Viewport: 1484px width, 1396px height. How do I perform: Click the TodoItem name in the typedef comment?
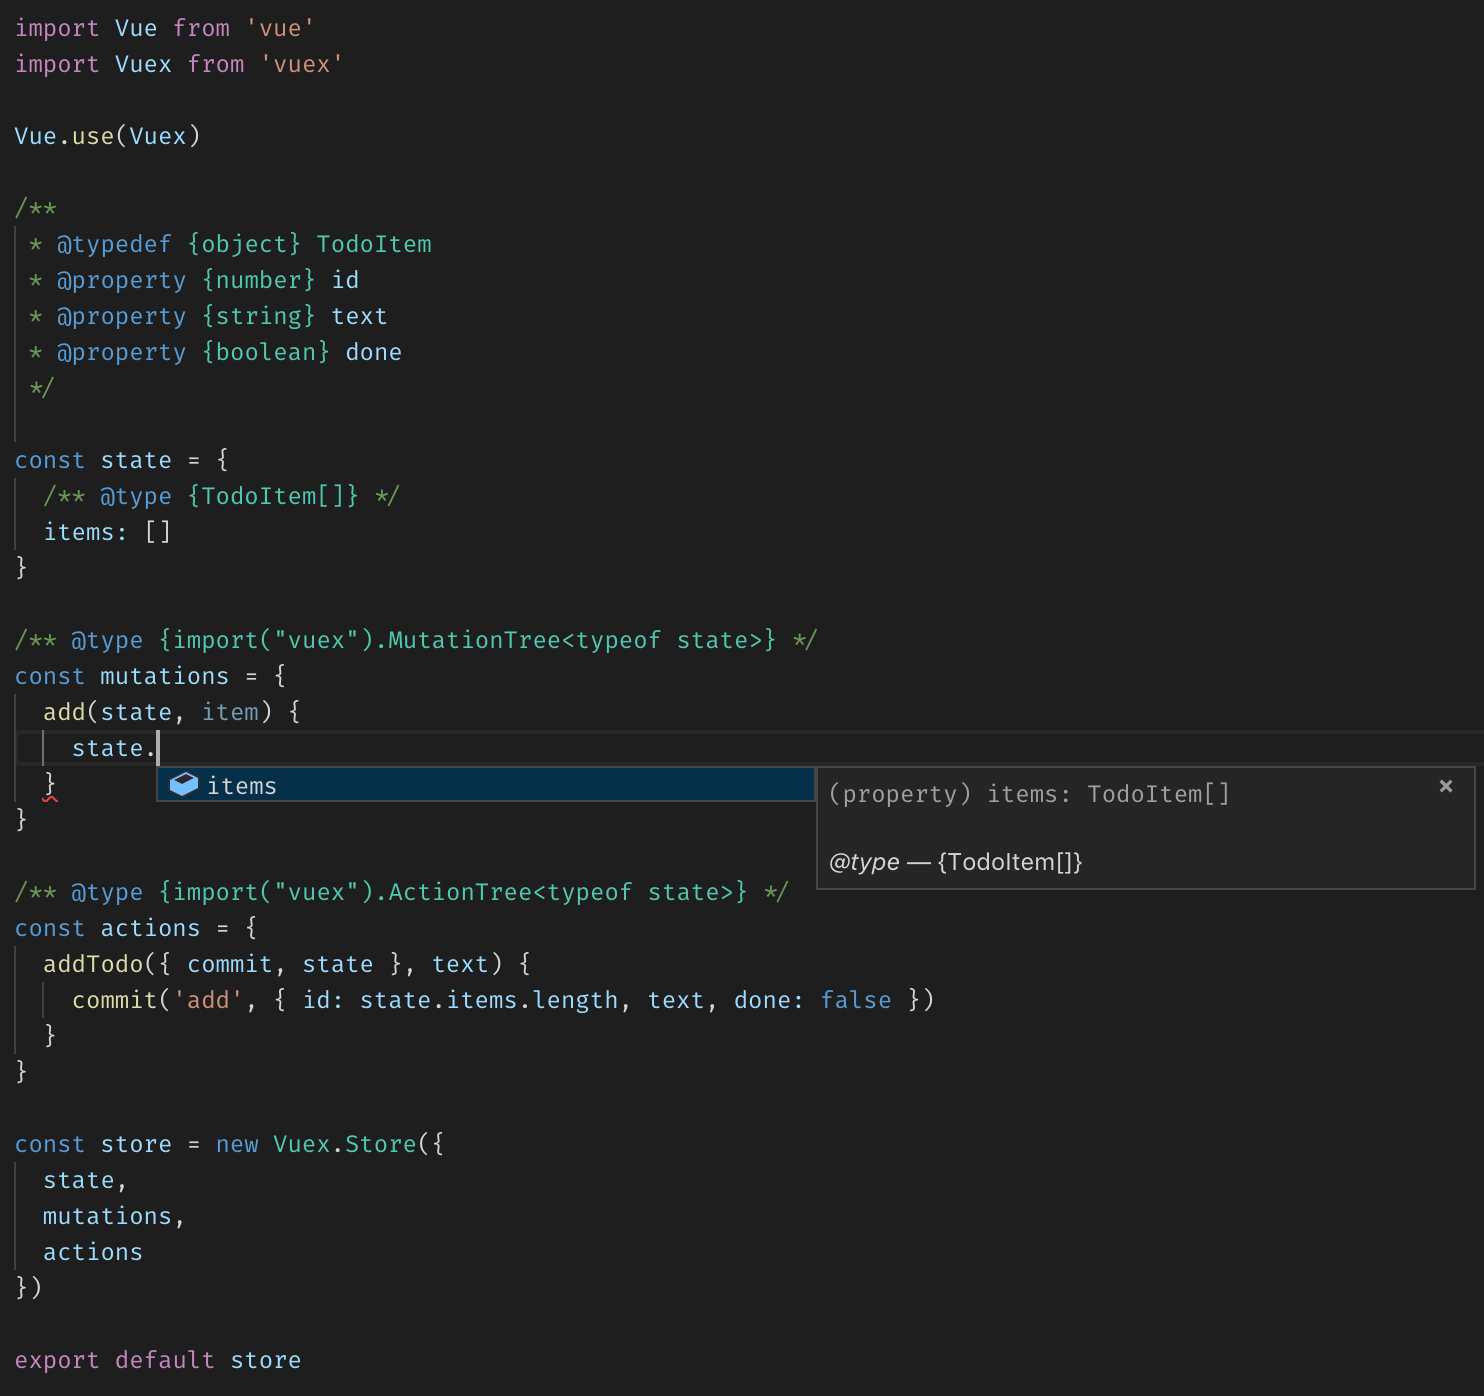click(x=373, y=244)
